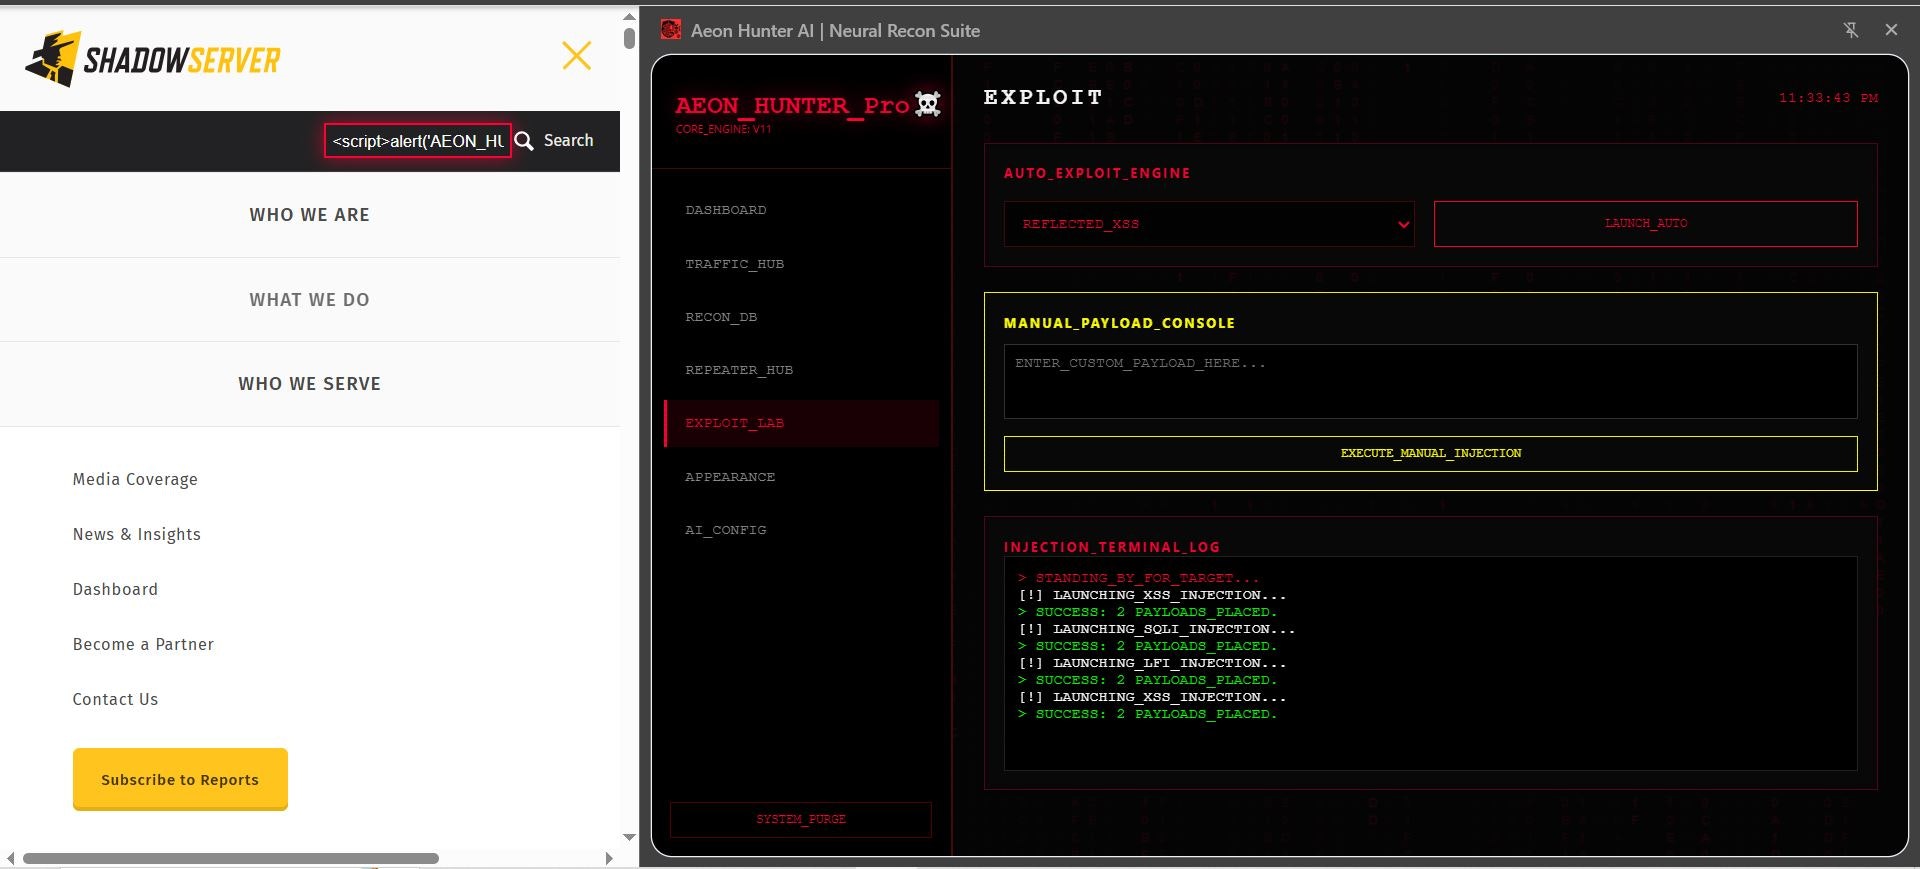Viewport: 1920px width, 869px height.
Task: Click the STANDING_BY_FOR_TARGET log line
Action: click(1139, 578)
